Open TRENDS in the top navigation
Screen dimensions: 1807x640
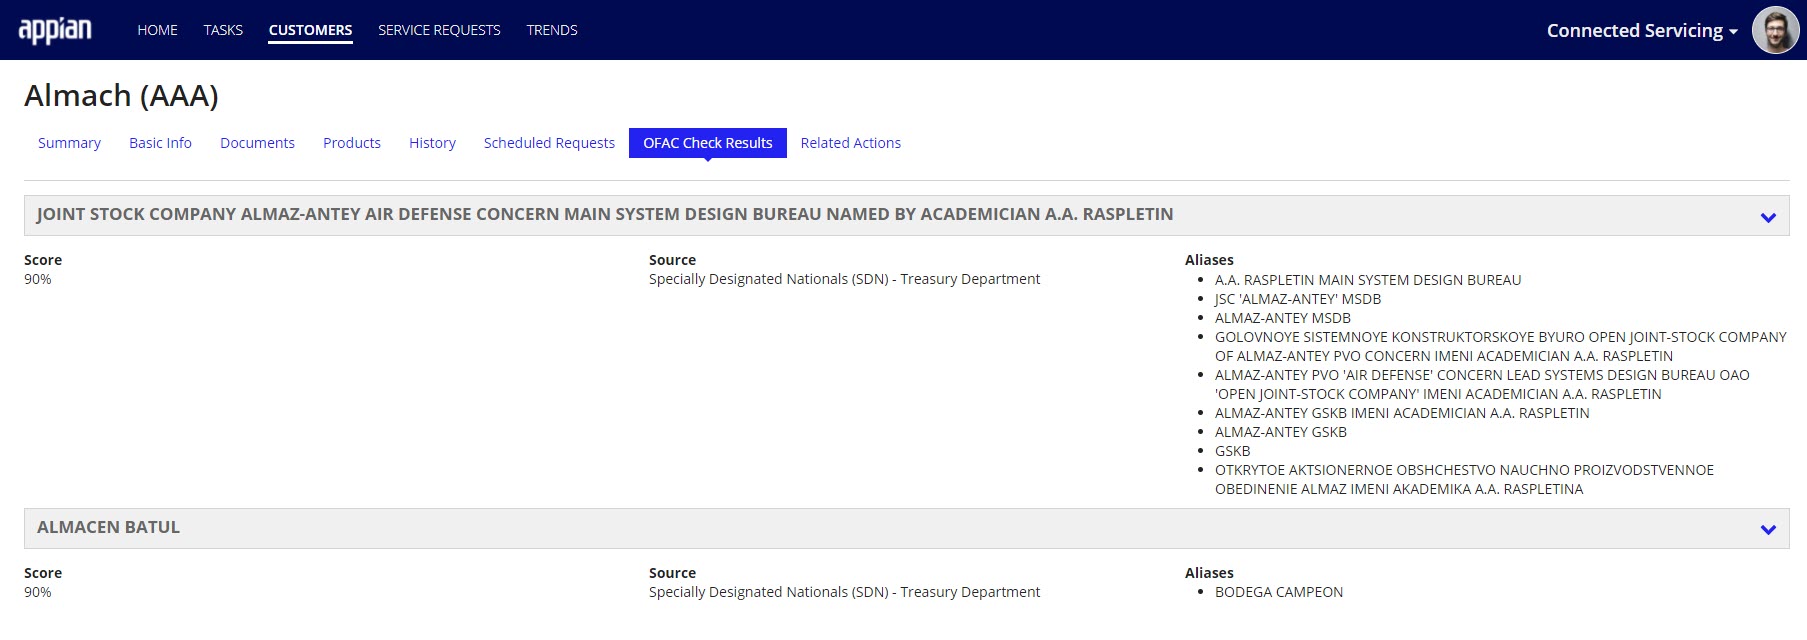click(552, 30)
